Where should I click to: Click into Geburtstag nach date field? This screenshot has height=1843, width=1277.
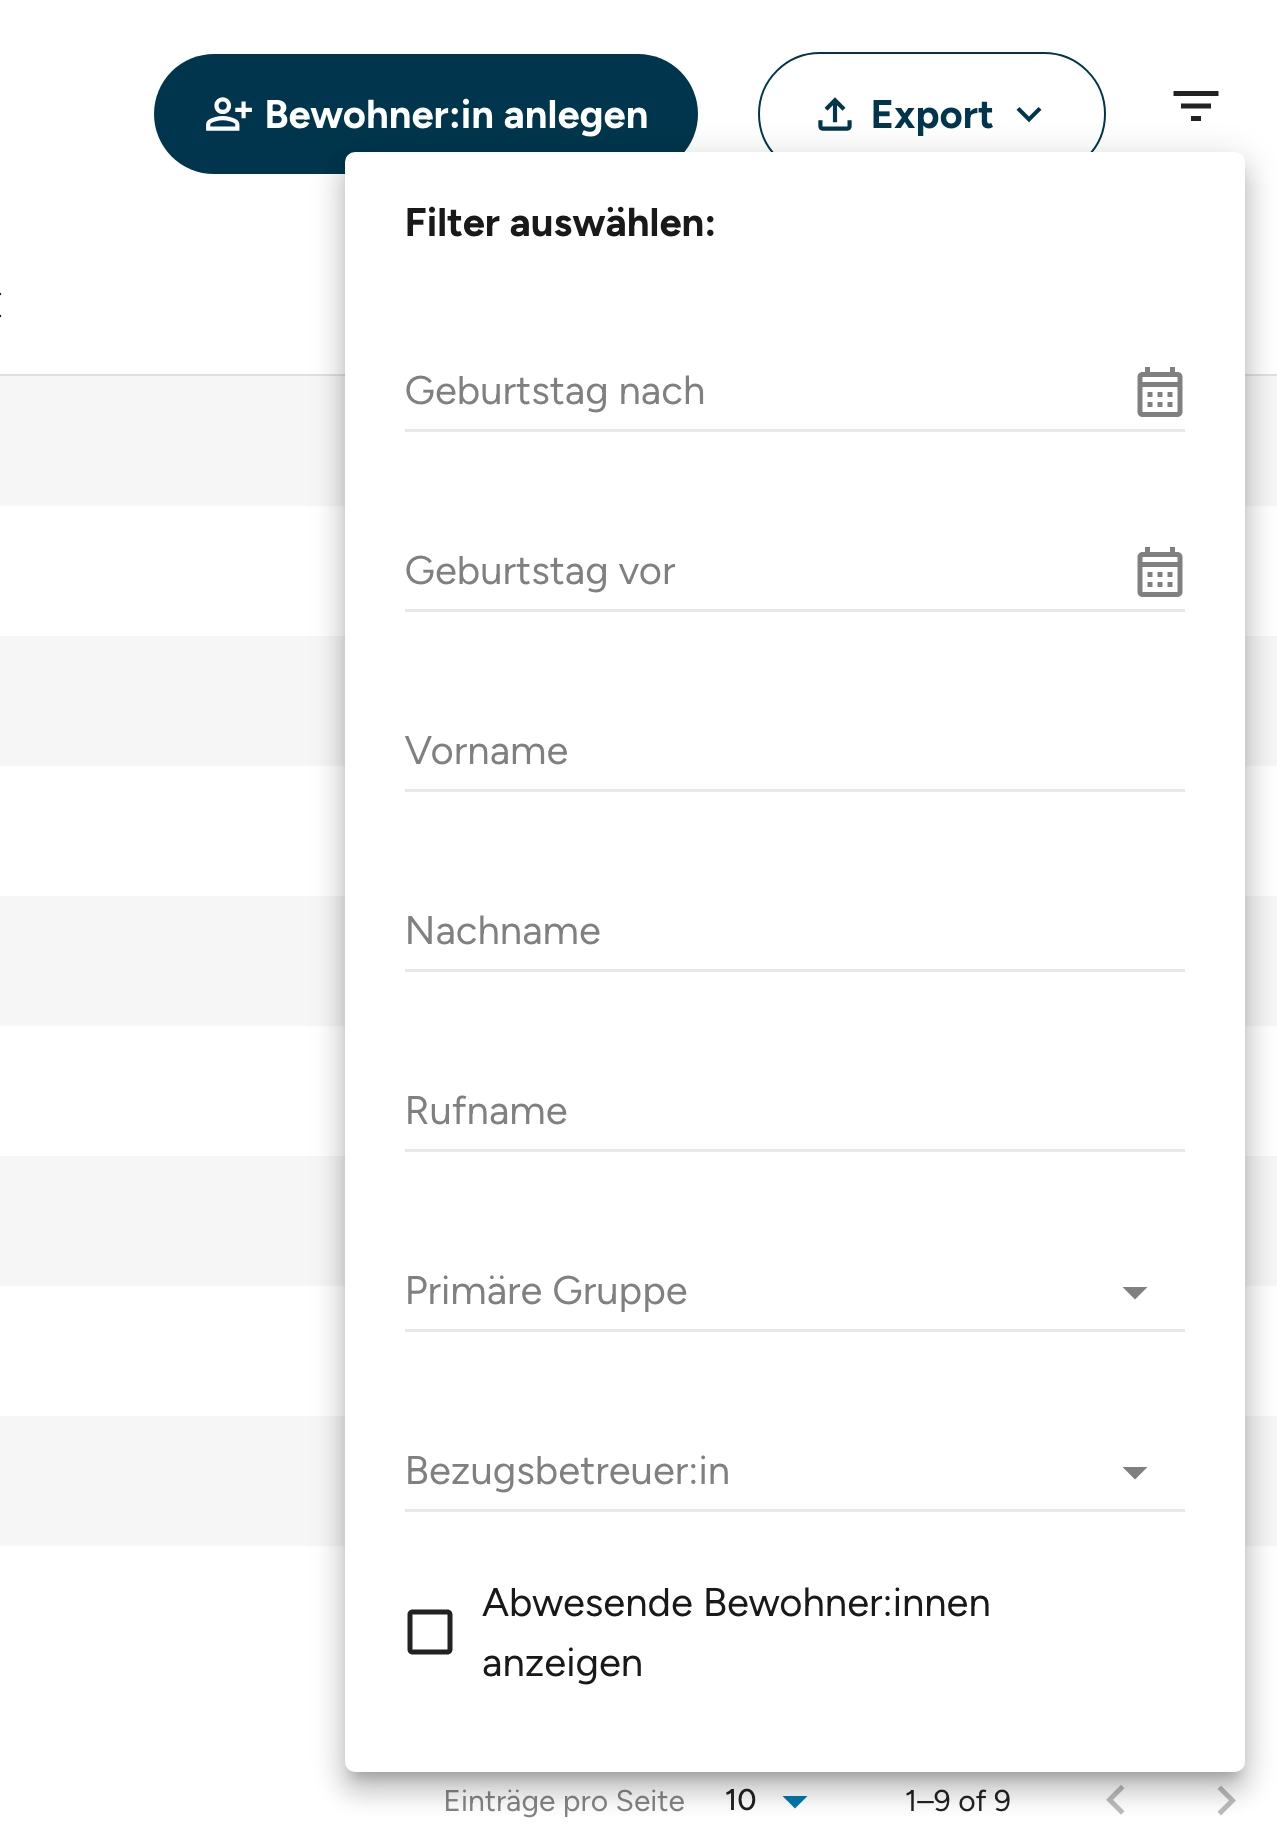[x=765, y=391]
